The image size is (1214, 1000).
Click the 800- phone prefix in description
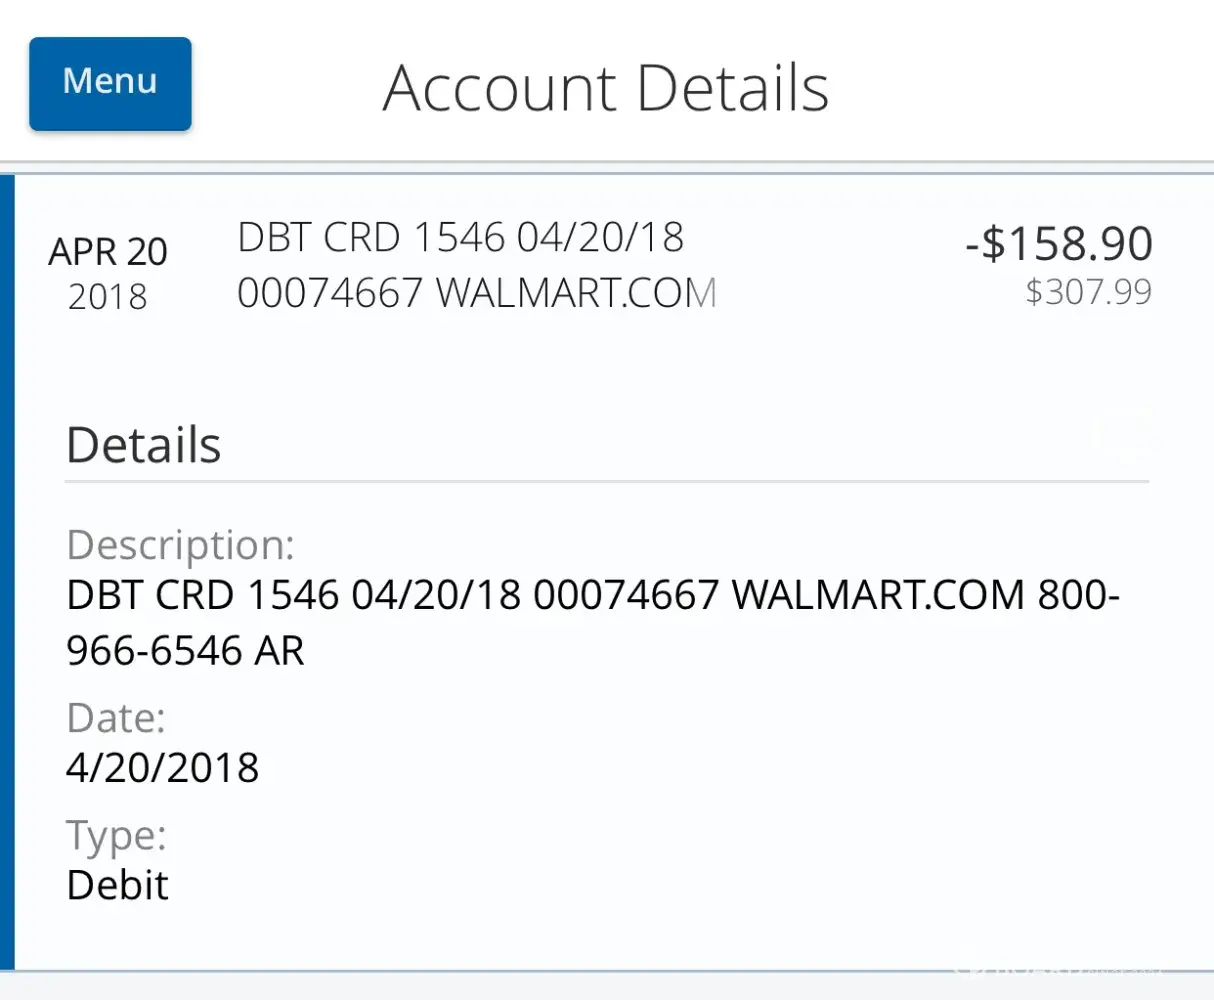(x=1078, y=595)
